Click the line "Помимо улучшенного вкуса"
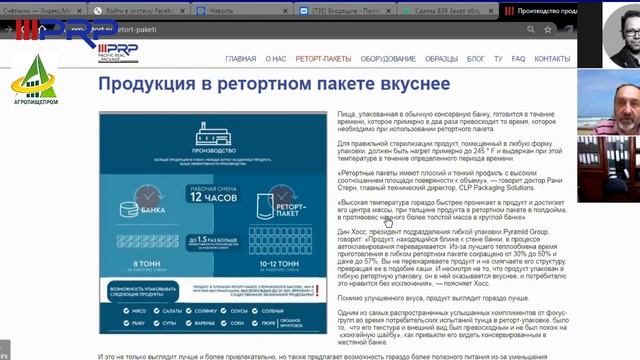The width and height of the screenshot is (640, 360). click(x=433, y=298)
